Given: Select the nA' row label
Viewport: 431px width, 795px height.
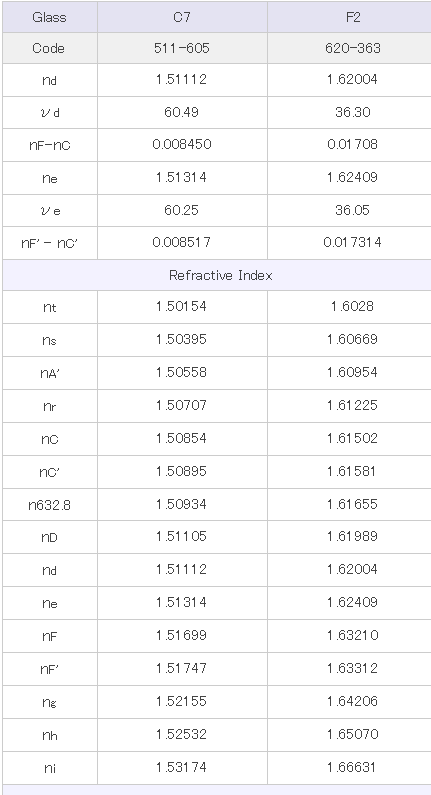Looking at the screenshot, I should point(50,373).
